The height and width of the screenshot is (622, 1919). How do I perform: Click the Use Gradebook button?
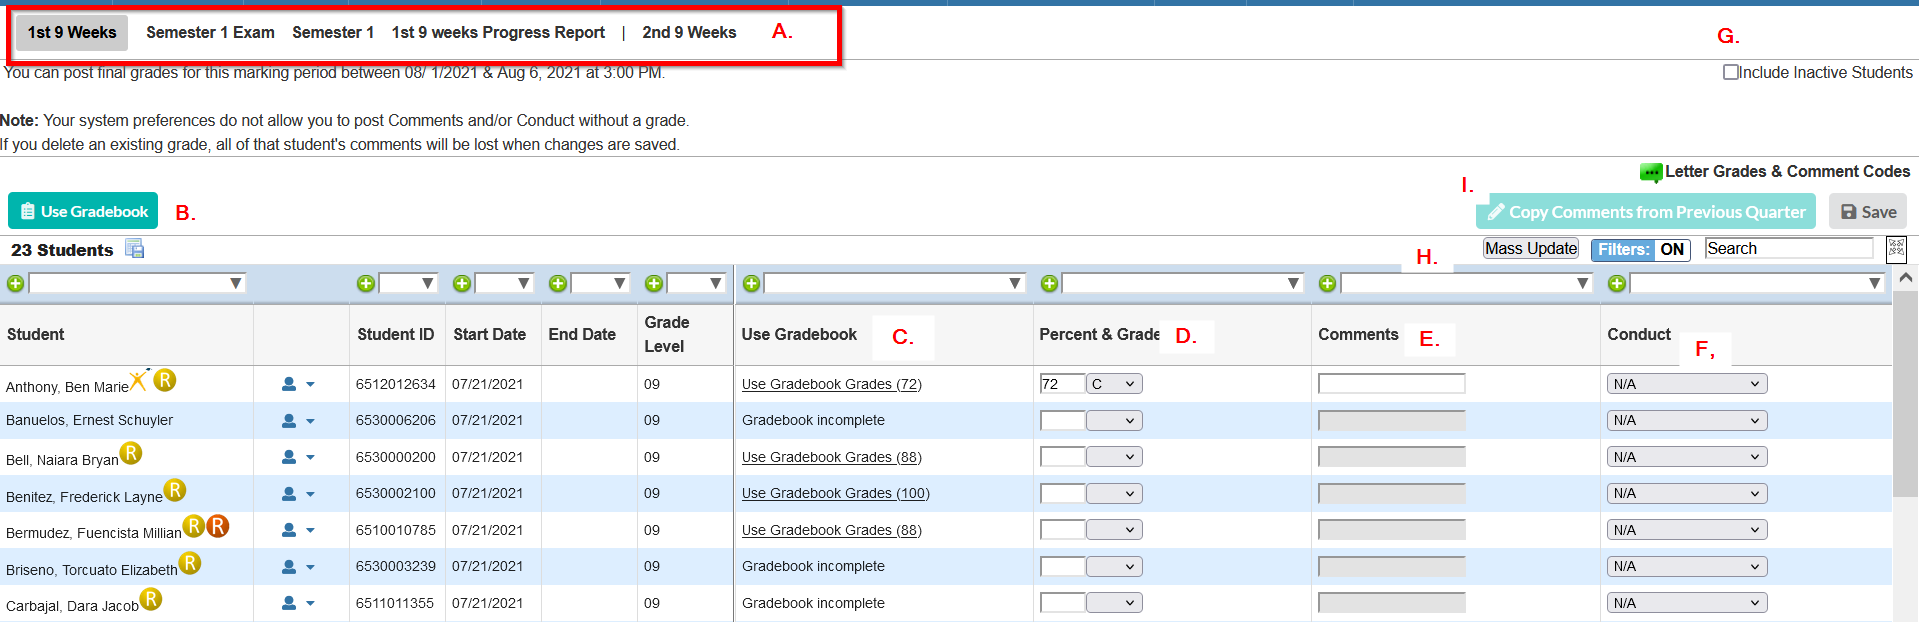tap(83, 211)
